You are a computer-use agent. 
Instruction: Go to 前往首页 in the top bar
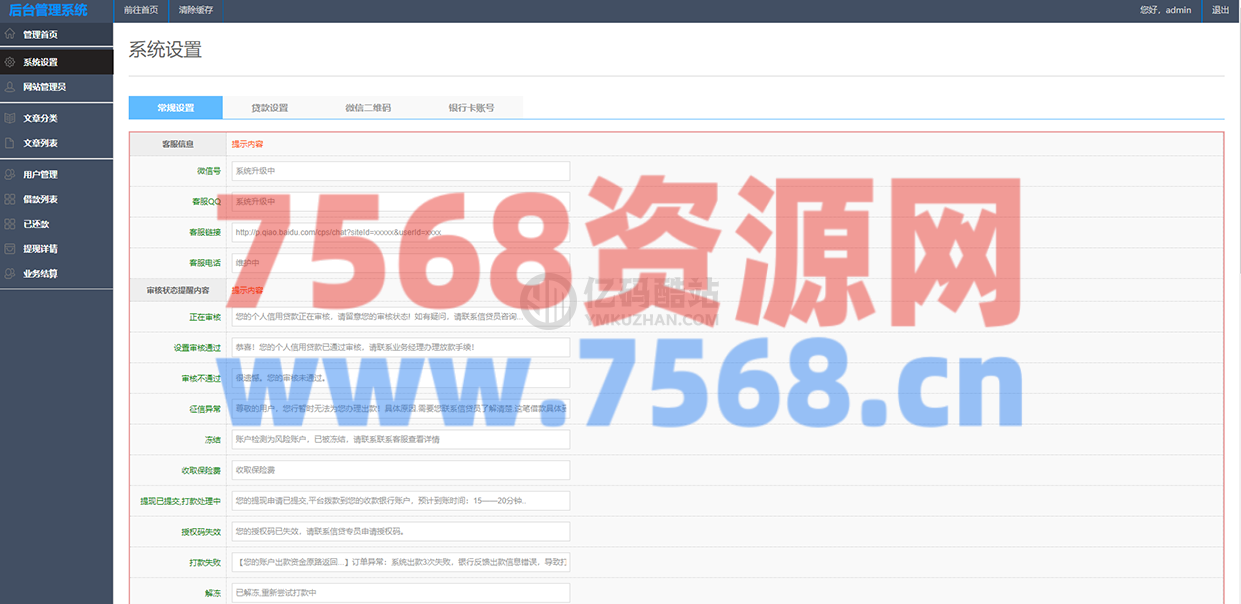click(140, 10)
